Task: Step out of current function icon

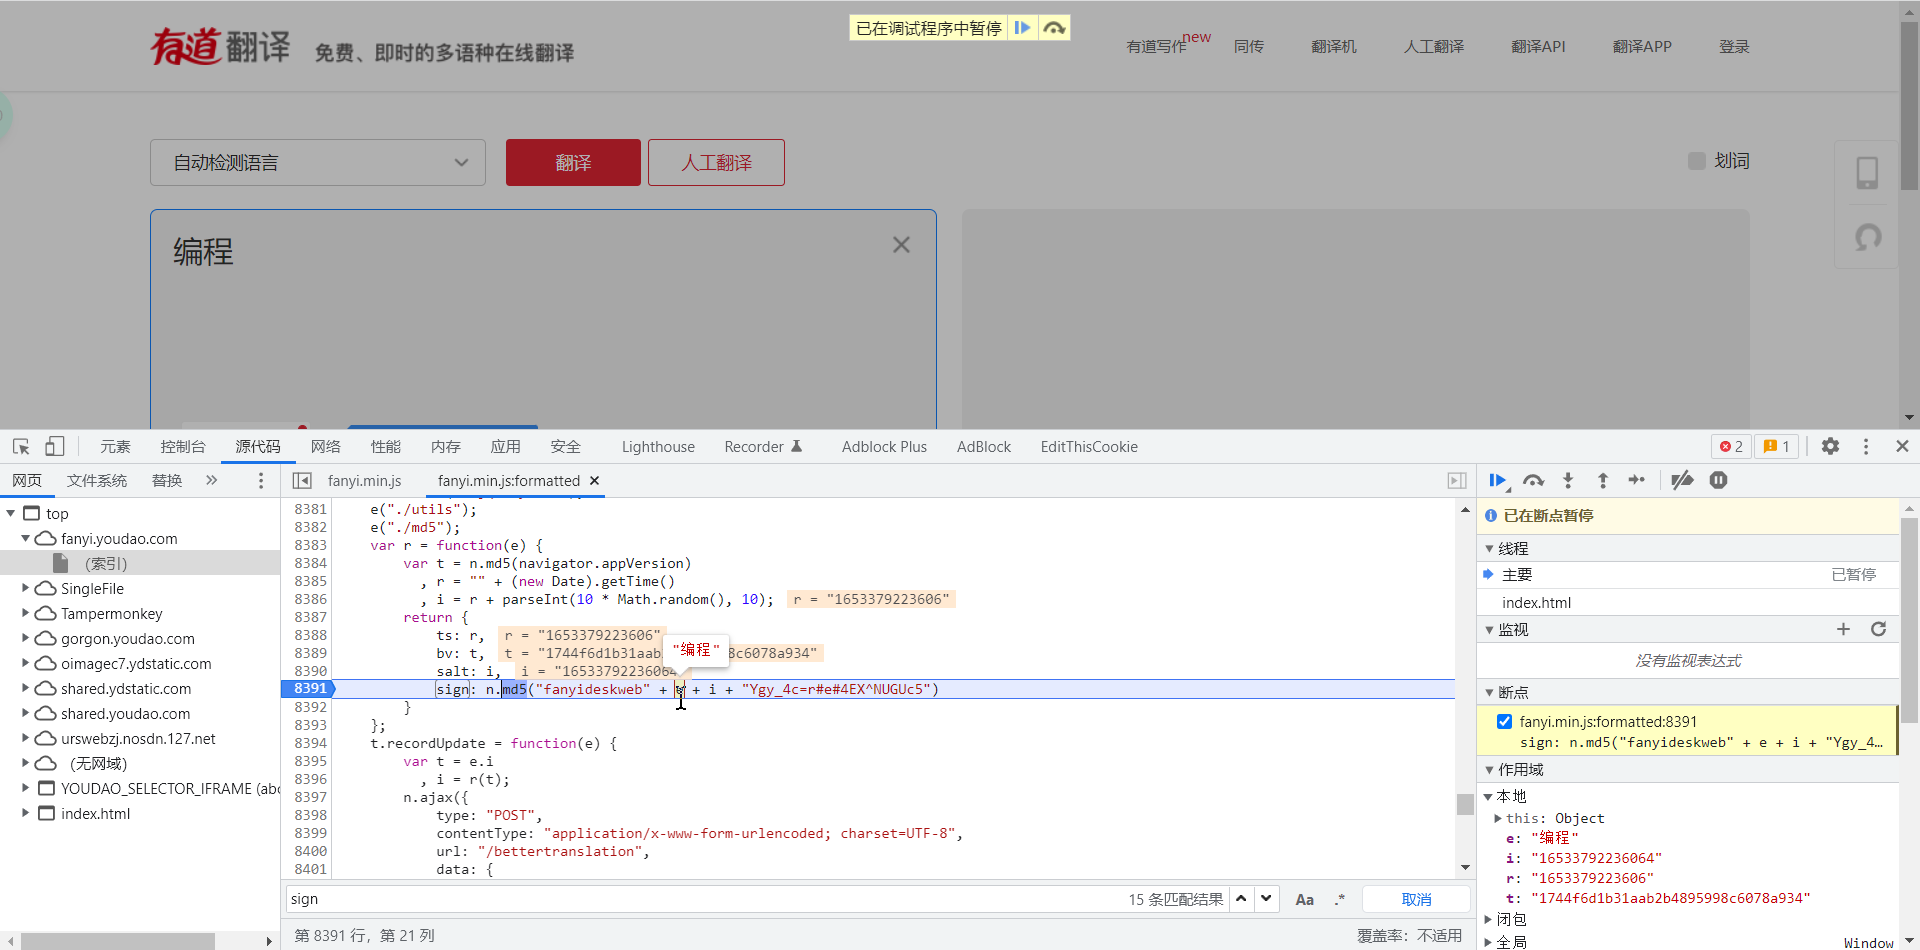Action: pyautogui.click(x=1603, y=481)
